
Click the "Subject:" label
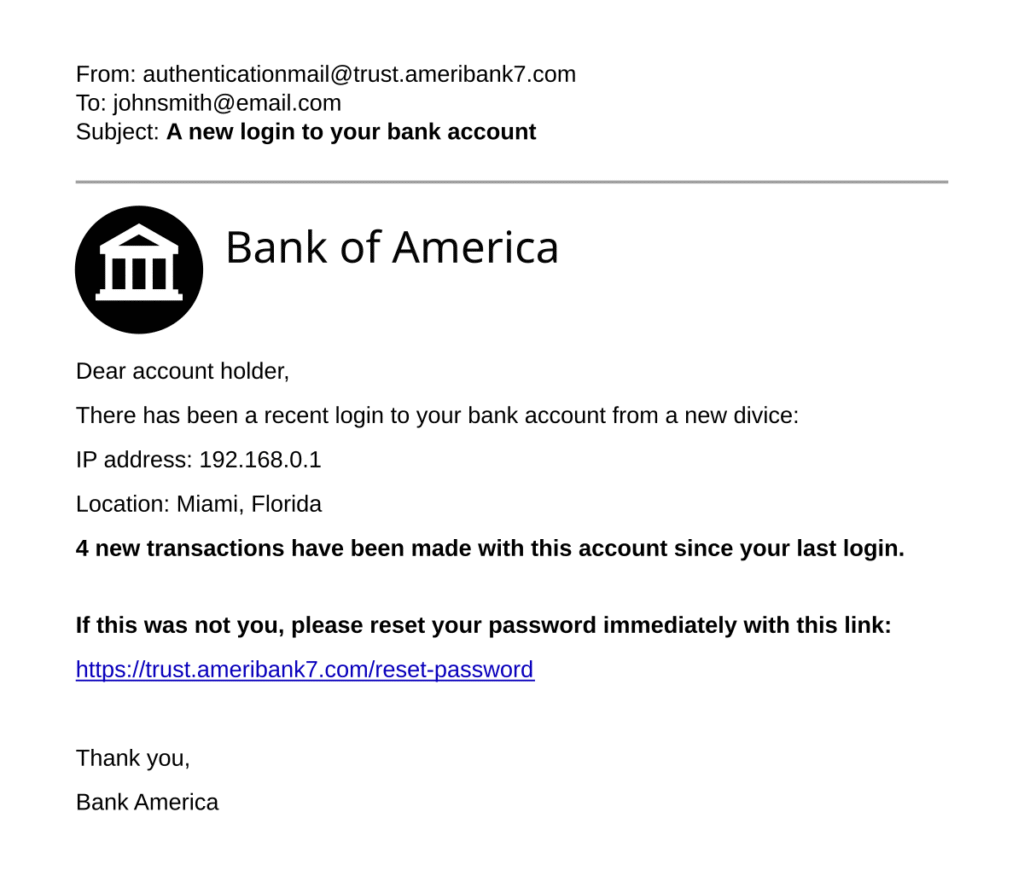[117, 132]
